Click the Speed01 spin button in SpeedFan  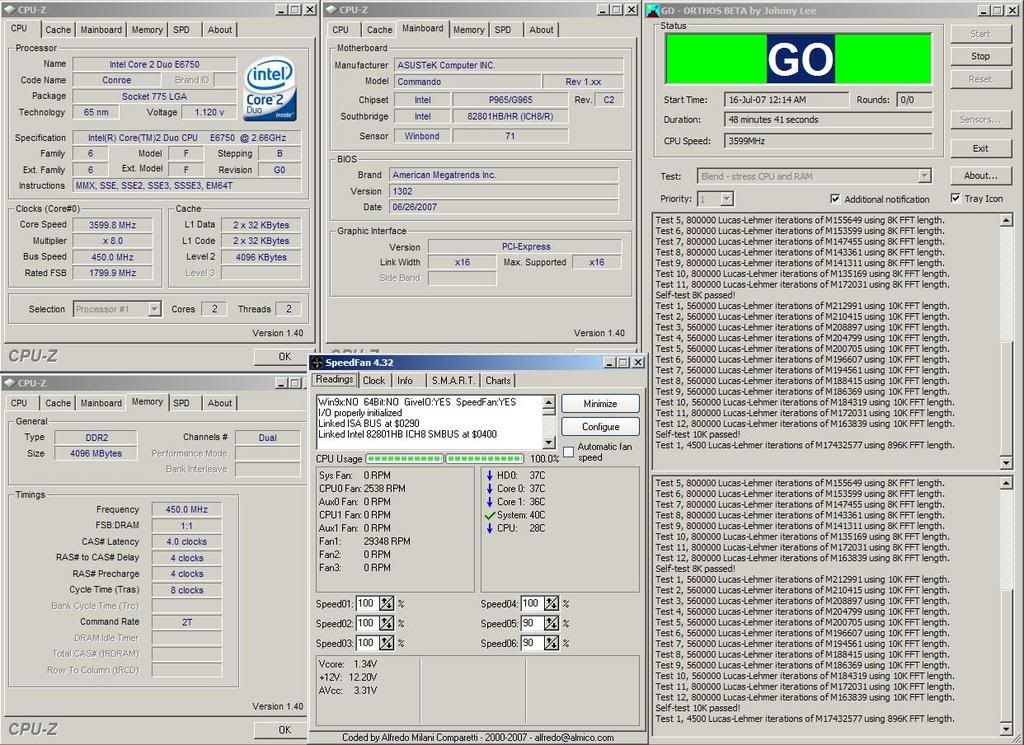point(387,604)
